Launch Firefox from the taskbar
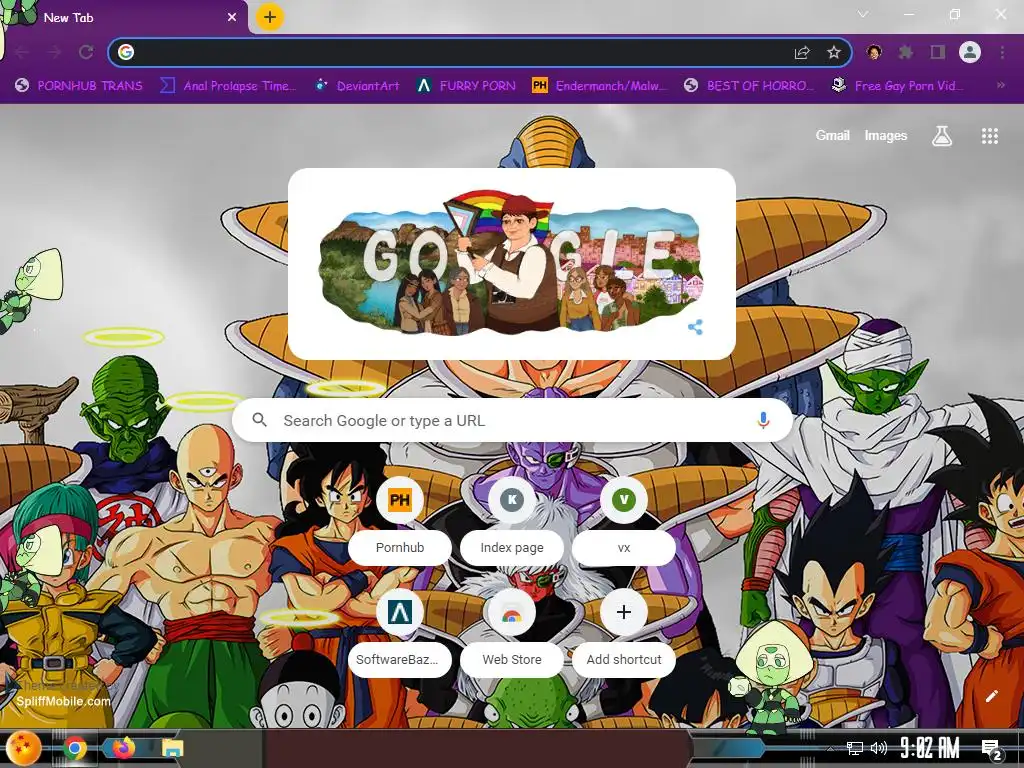This screenshot has height=768, width=1024. click(x=124, y=748)
